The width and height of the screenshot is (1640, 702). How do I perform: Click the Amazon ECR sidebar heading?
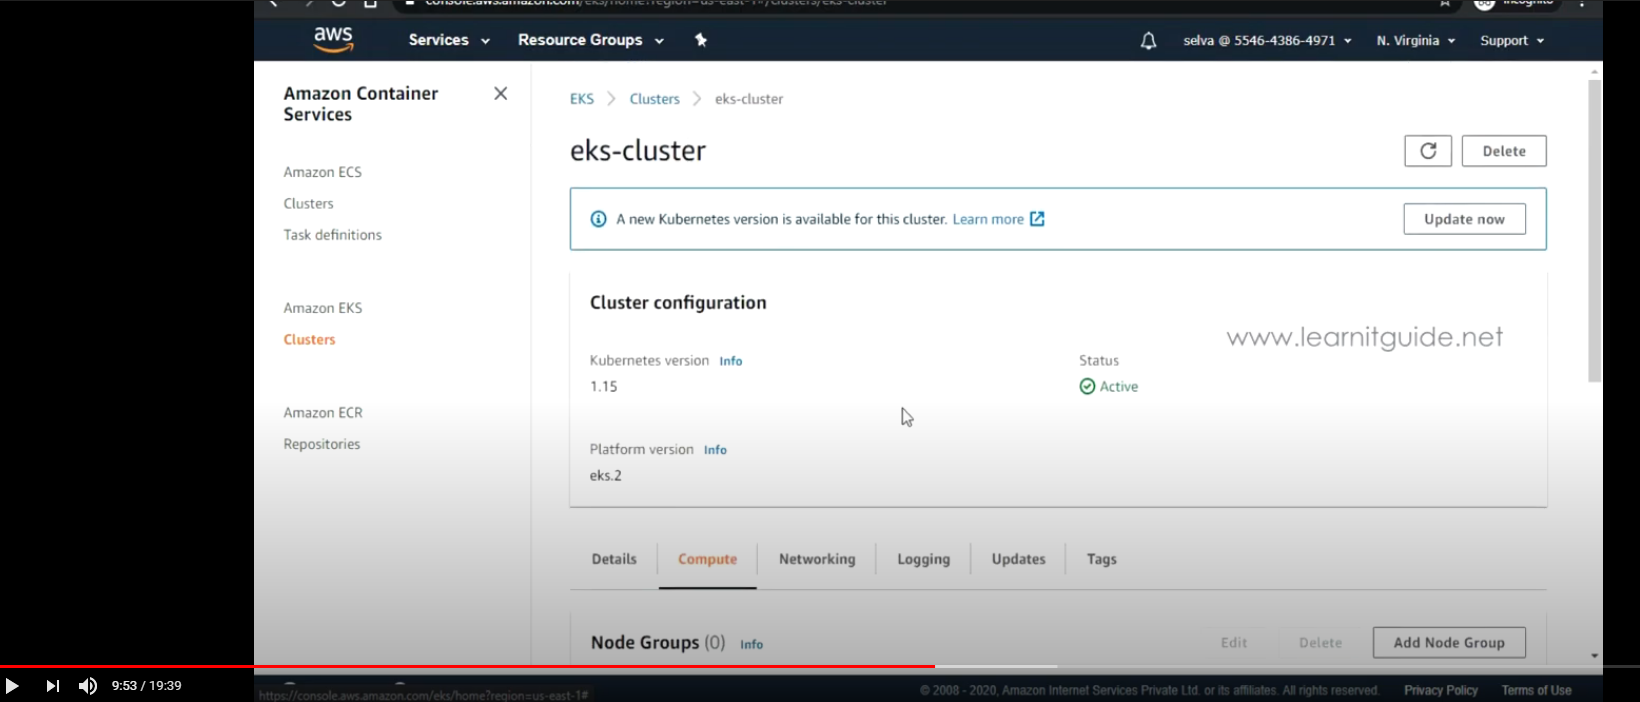[322, 413]
